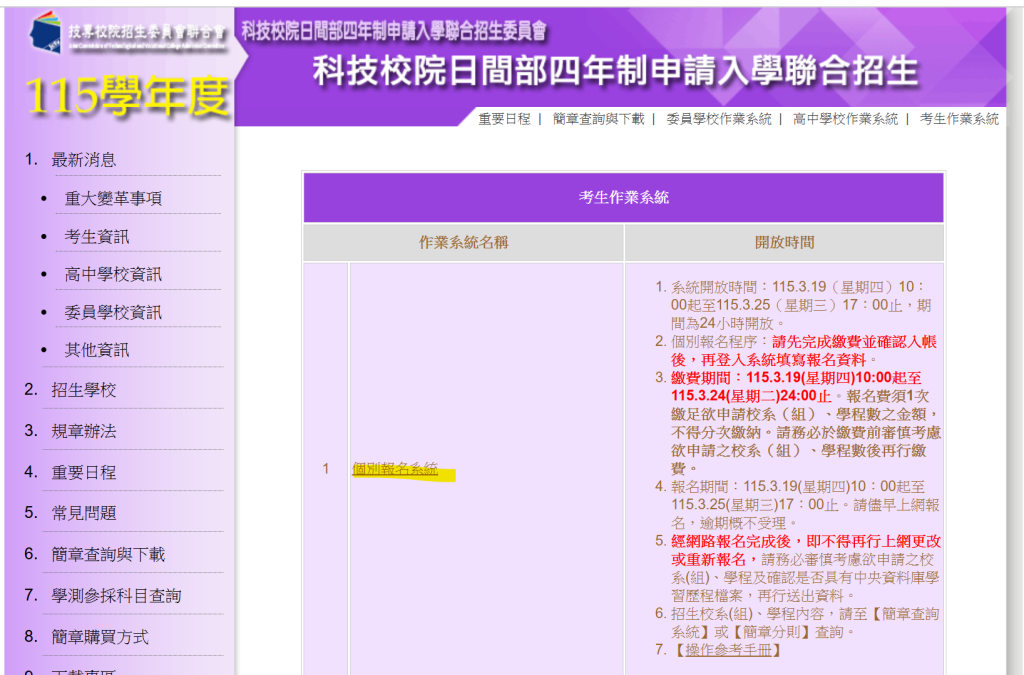1024x675 pixels.
Task: Open the 重要日程 top navigation link
Action: 504,119
